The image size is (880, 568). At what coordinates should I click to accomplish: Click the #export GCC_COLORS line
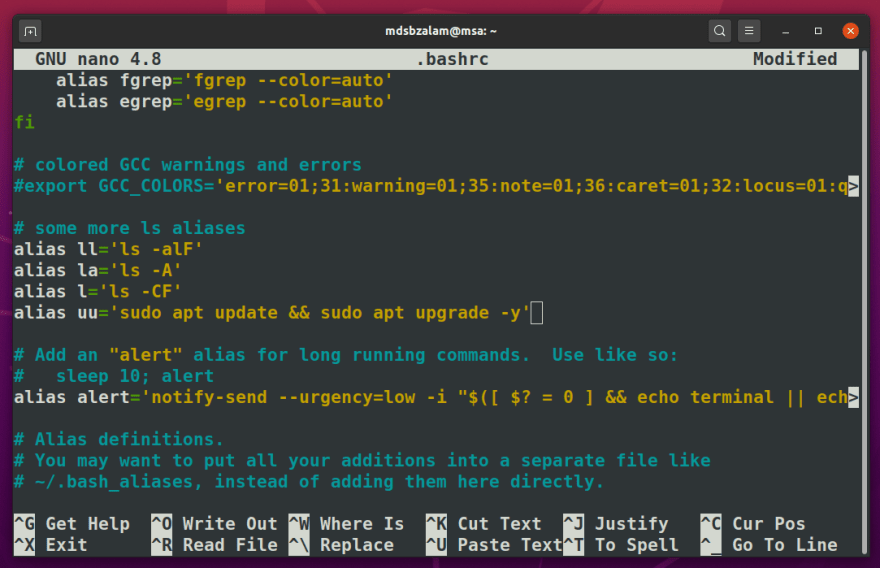click(430, 186)
